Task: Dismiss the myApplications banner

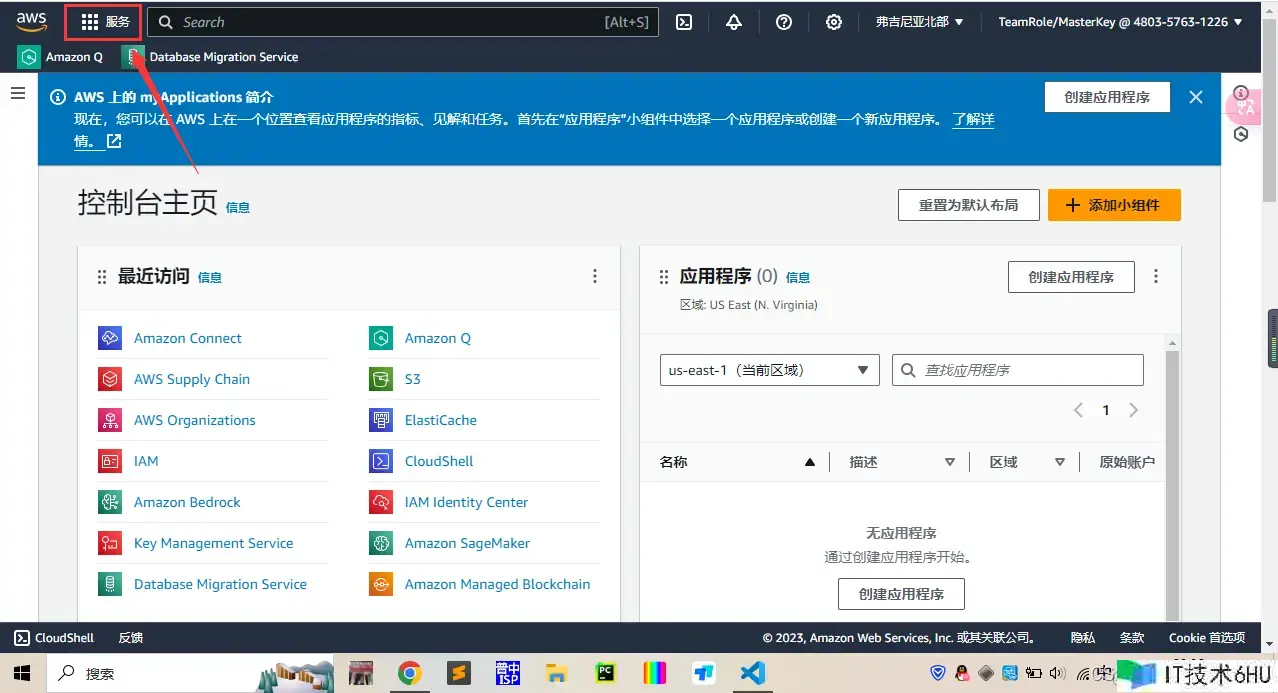Action: tap(1196, 97)
